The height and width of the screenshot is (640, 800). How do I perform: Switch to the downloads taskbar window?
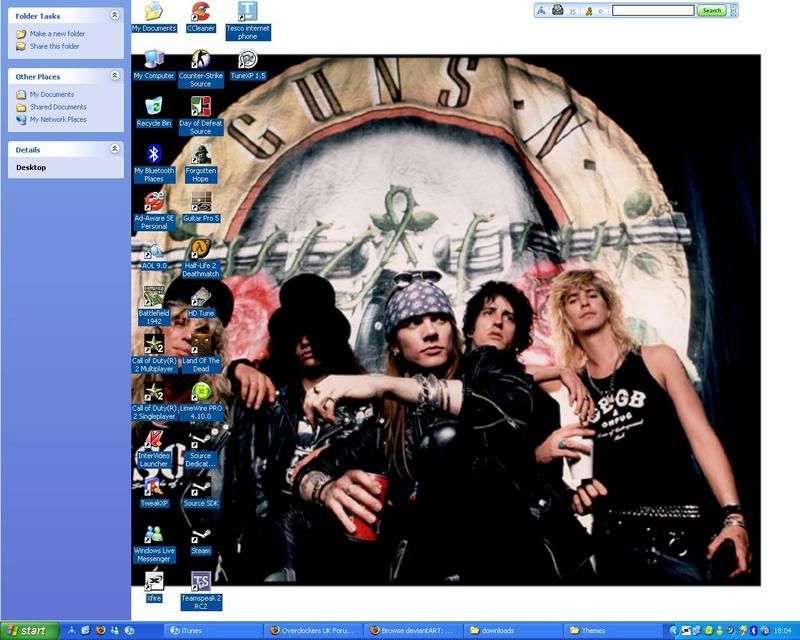510,631
